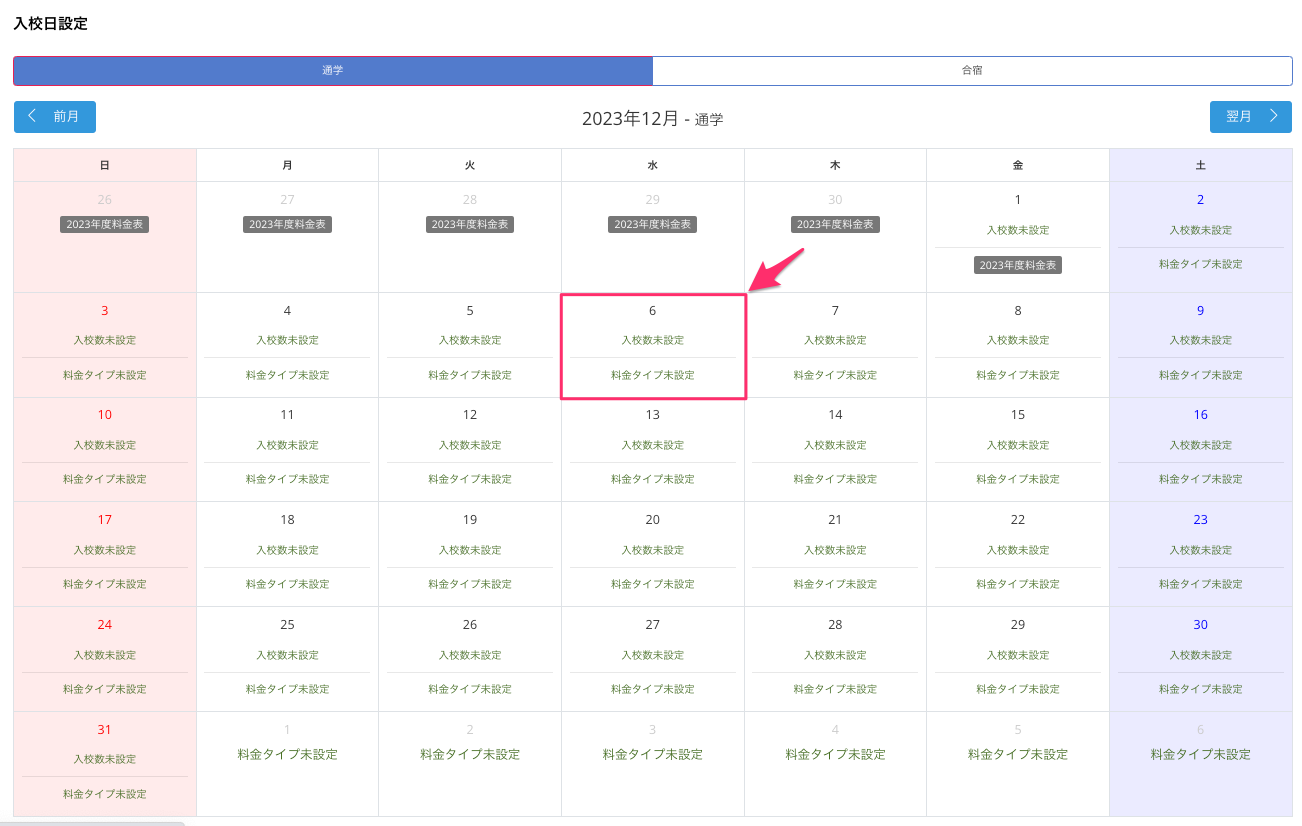Click 2023年度料金表 badge on November 26

(104, 225)
